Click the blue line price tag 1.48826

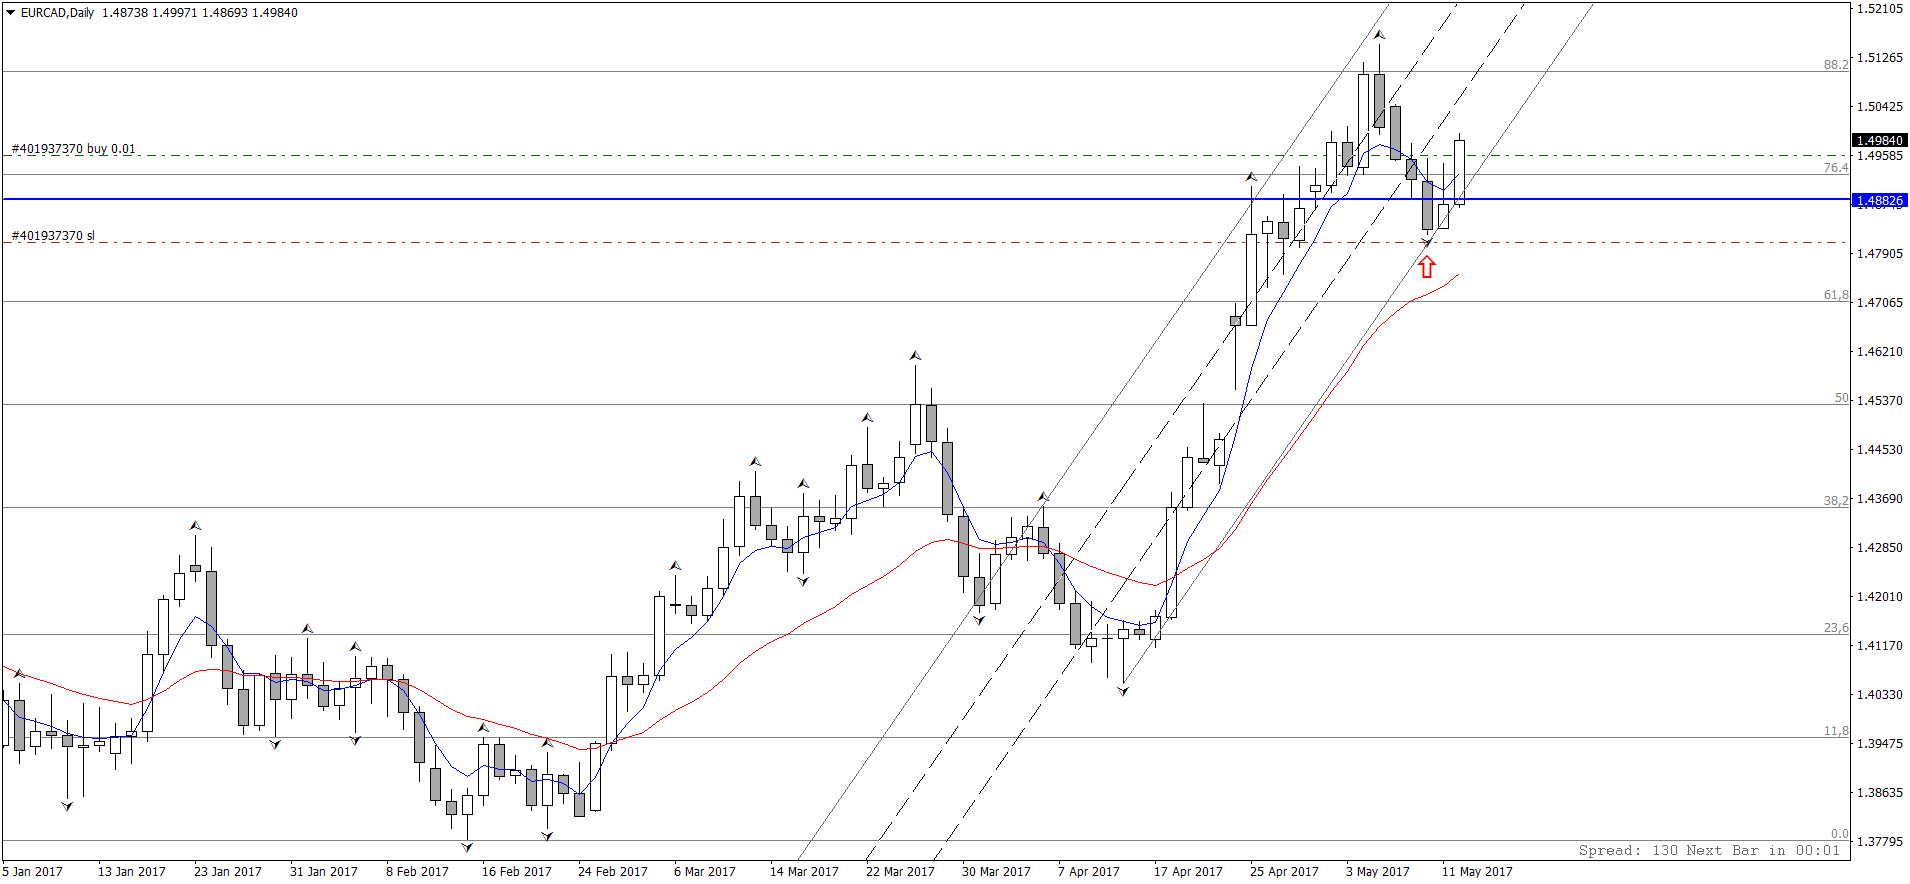pos(1879,201)
